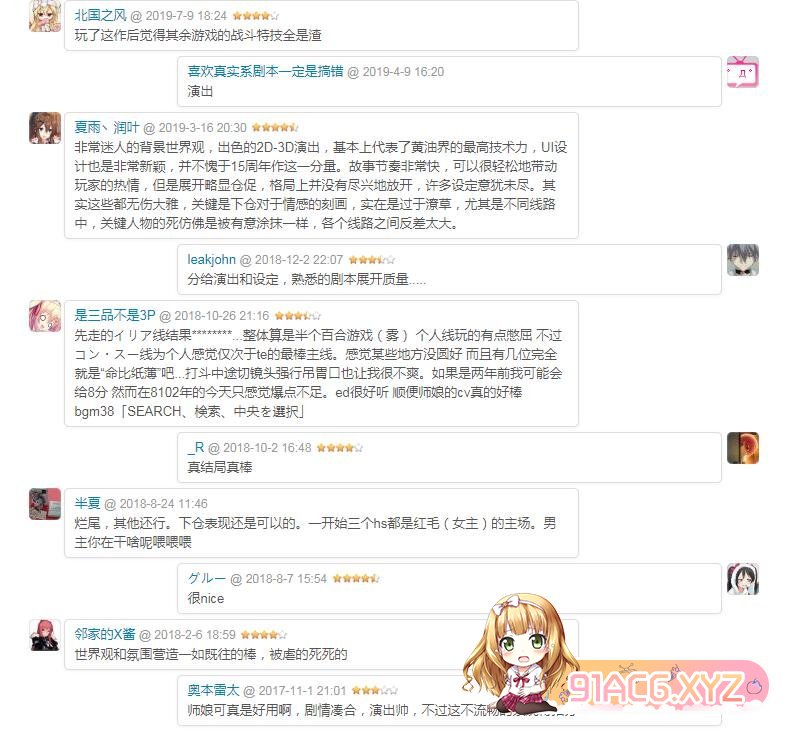Click brown-haired avatar beside 夏雨、润叶
Image resolution: width=801 pixels, height=736 pixels.
(45, 128)
